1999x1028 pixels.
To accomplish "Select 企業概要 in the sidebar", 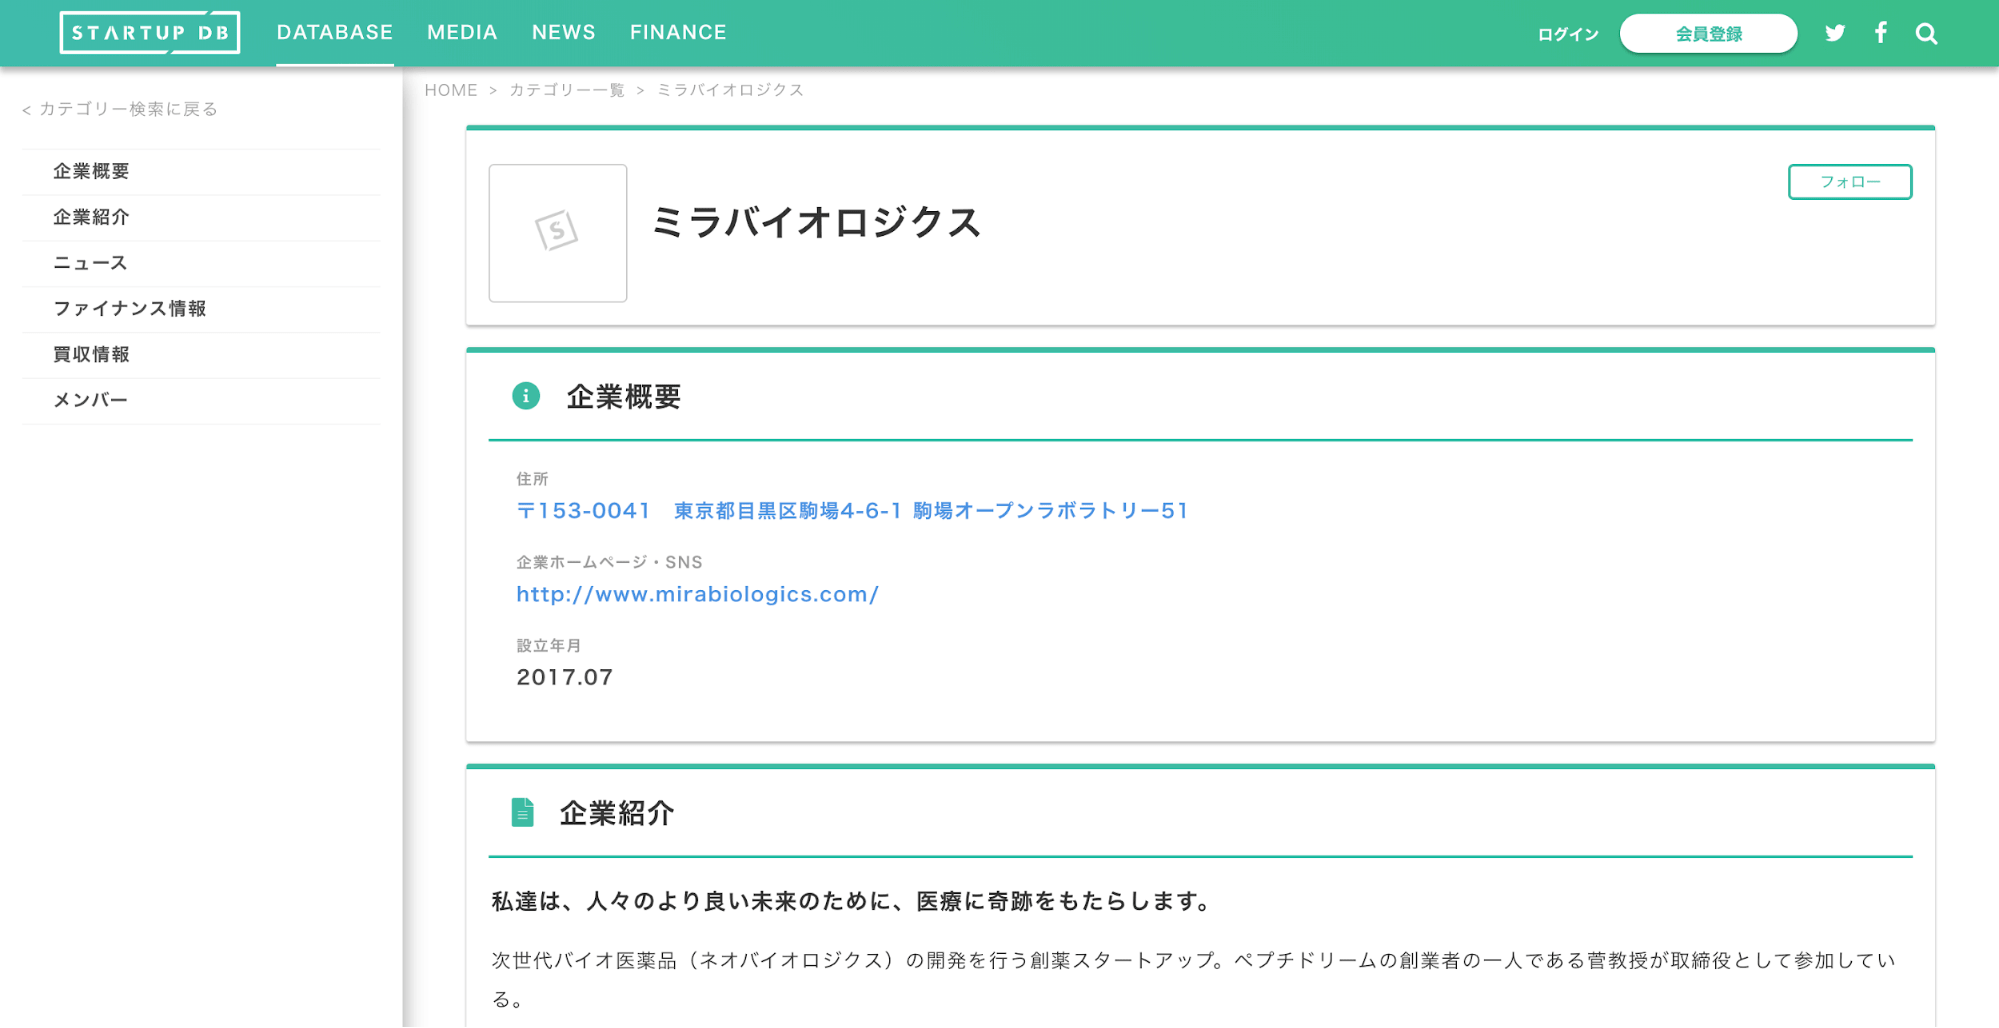I will click(x=201, y=172).
